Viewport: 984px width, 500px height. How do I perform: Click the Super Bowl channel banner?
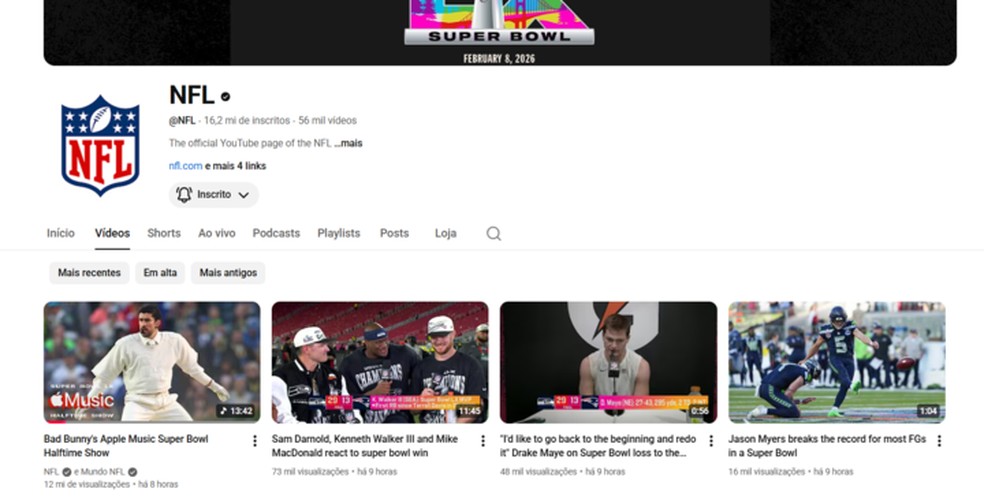click(500, 33)
